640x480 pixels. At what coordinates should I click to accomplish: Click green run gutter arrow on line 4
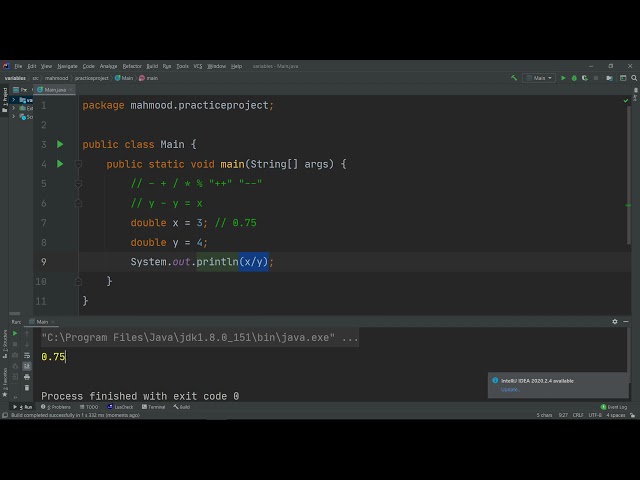pos(60,164)
